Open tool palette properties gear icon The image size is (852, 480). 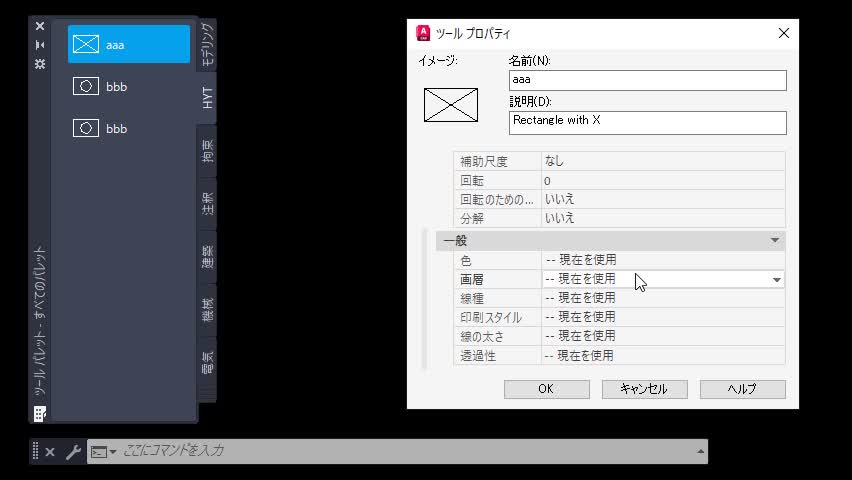(x=40, y=64)
